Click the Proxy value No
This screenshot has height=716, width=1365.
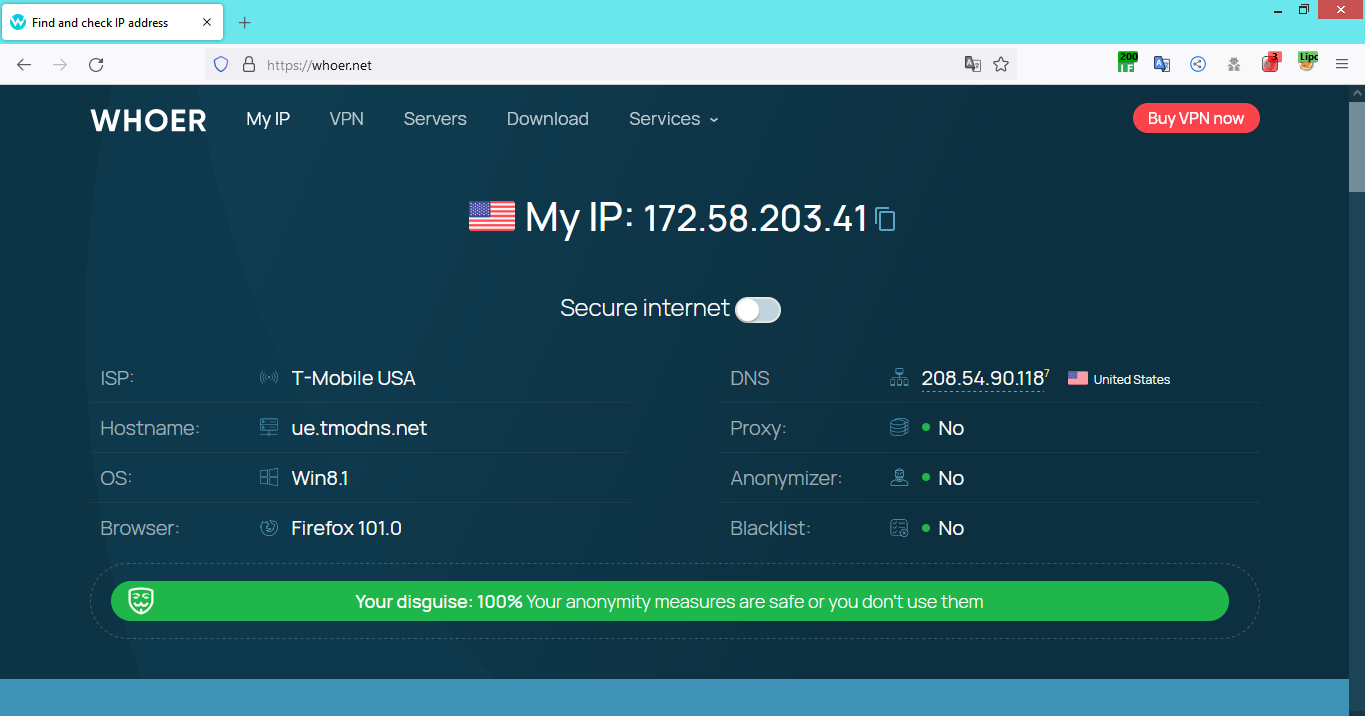coord(951,428)
